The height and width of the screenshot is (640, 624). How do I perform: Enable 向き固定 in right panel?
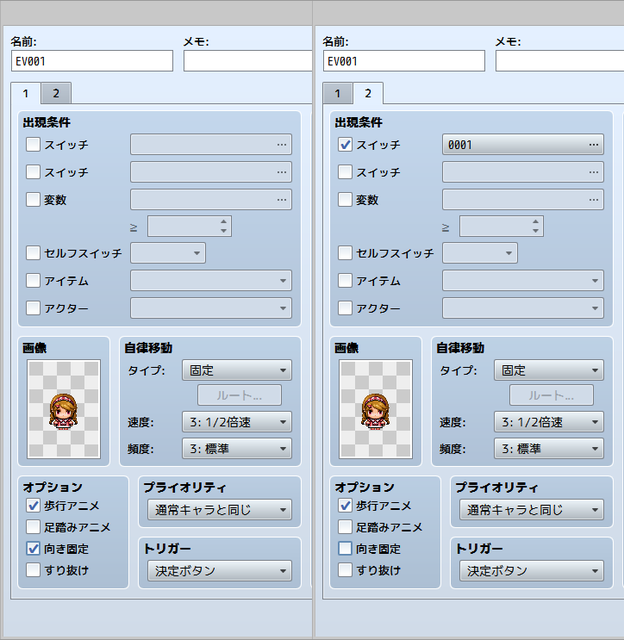click(x=345, y=549)
